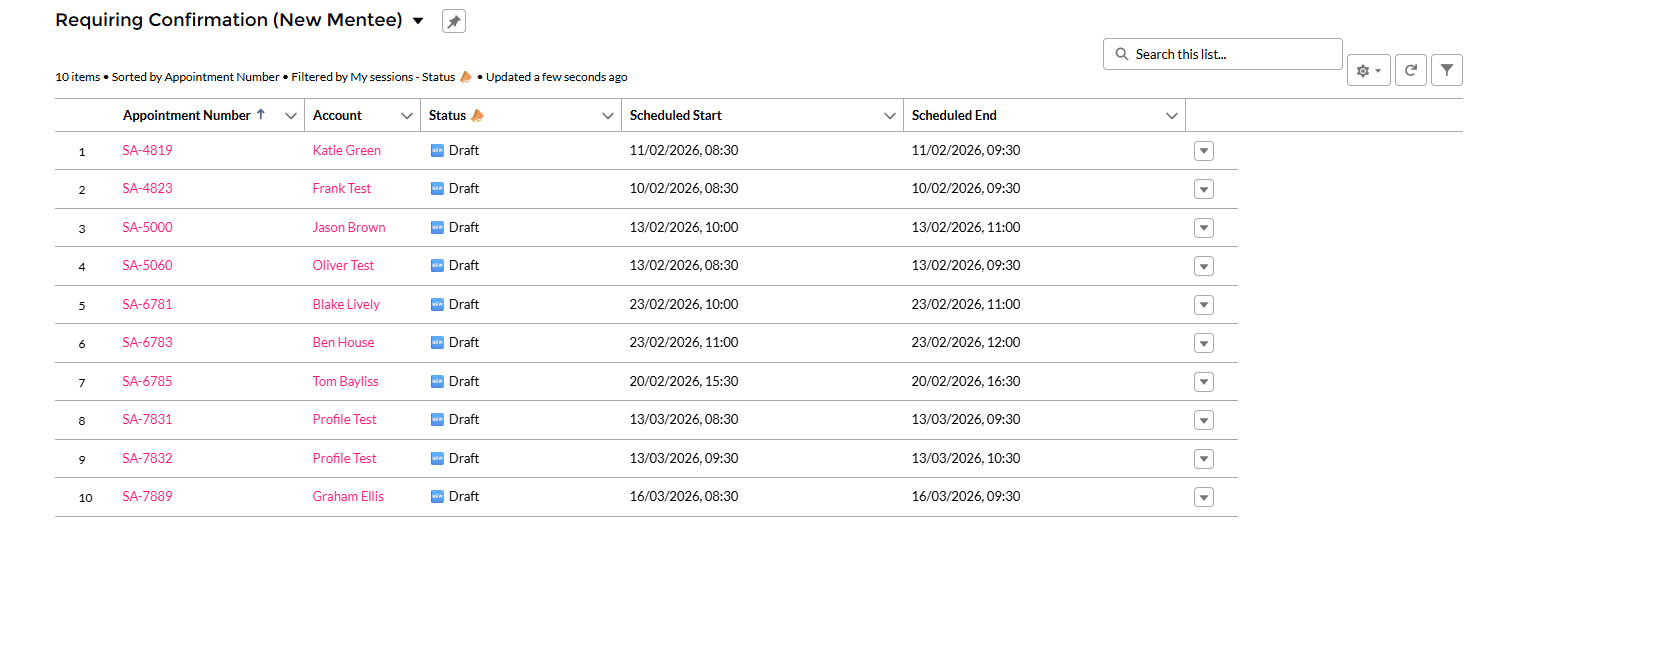
Task: Click the Draft status icon for SA-5000
Action: 437,228
